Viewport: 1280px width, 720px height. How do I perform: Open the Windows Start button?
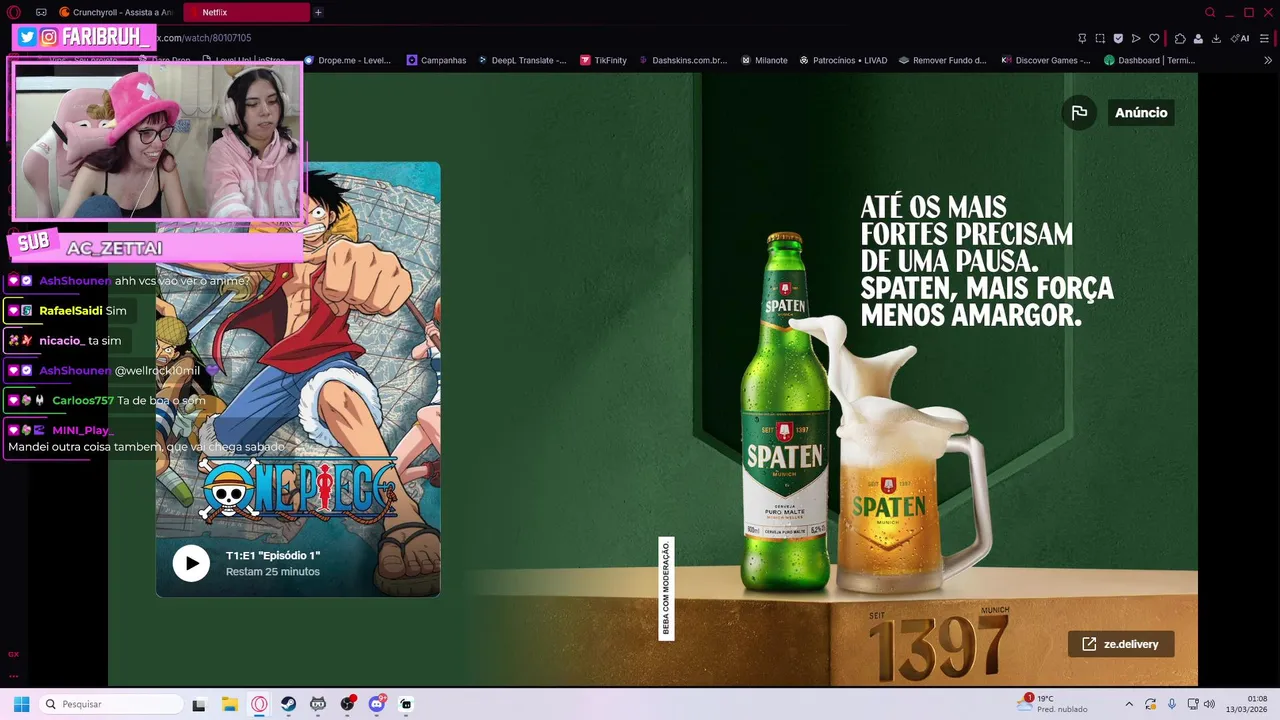pos(21,704)
